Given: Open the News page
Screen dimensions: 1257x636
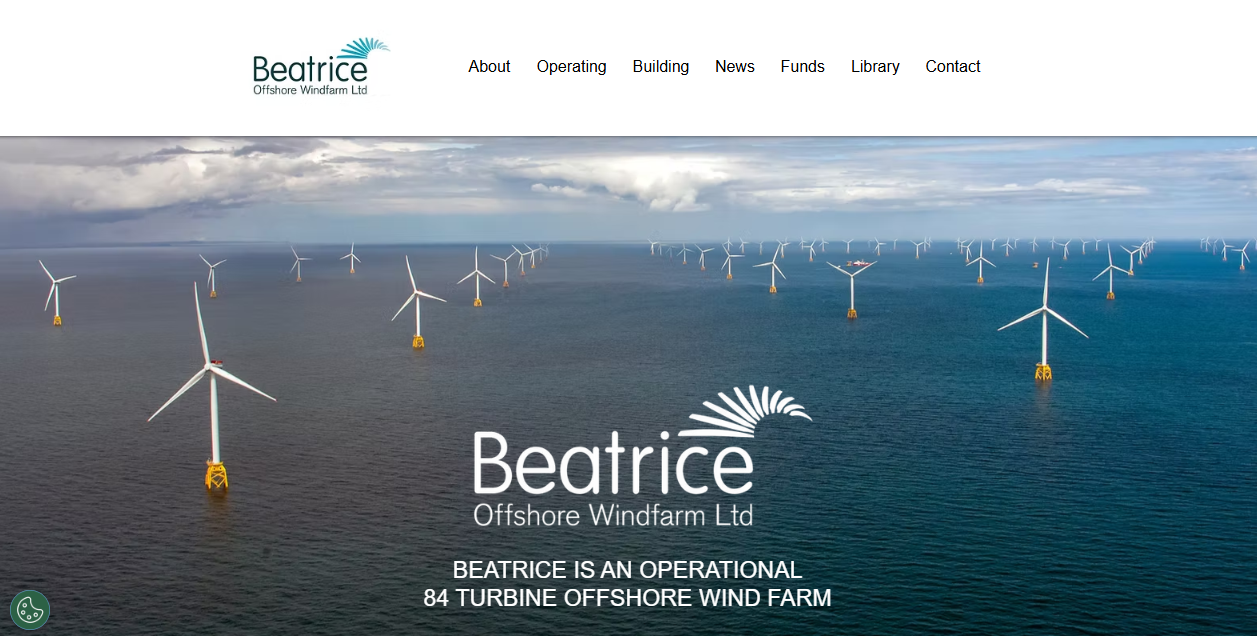Looking at the screenshot, I should pos(735,66).
